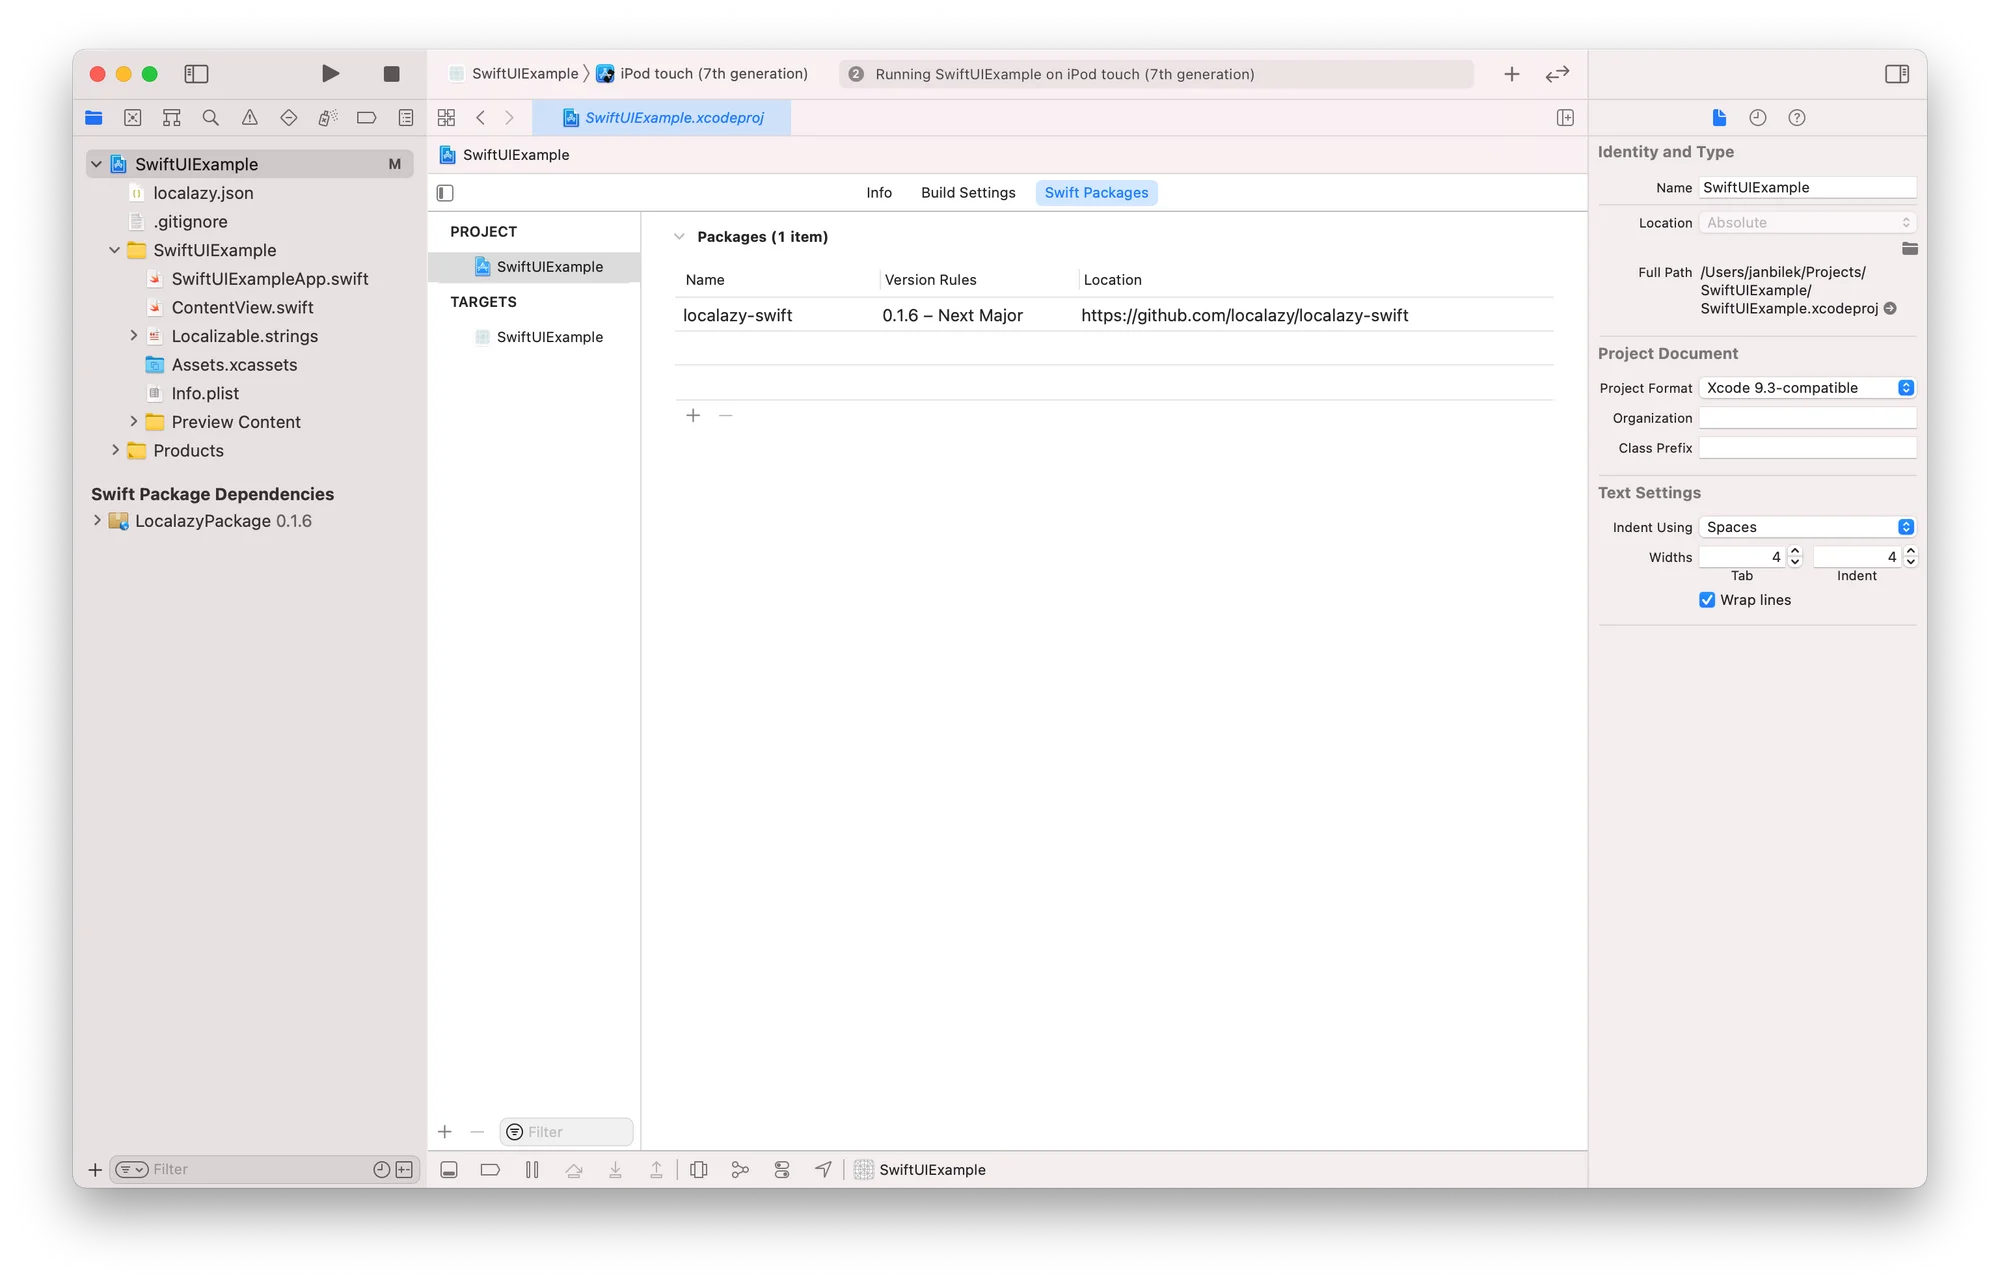Open the Find navigator
This screenshot has width=2000, height=1284.
point(210,117)
